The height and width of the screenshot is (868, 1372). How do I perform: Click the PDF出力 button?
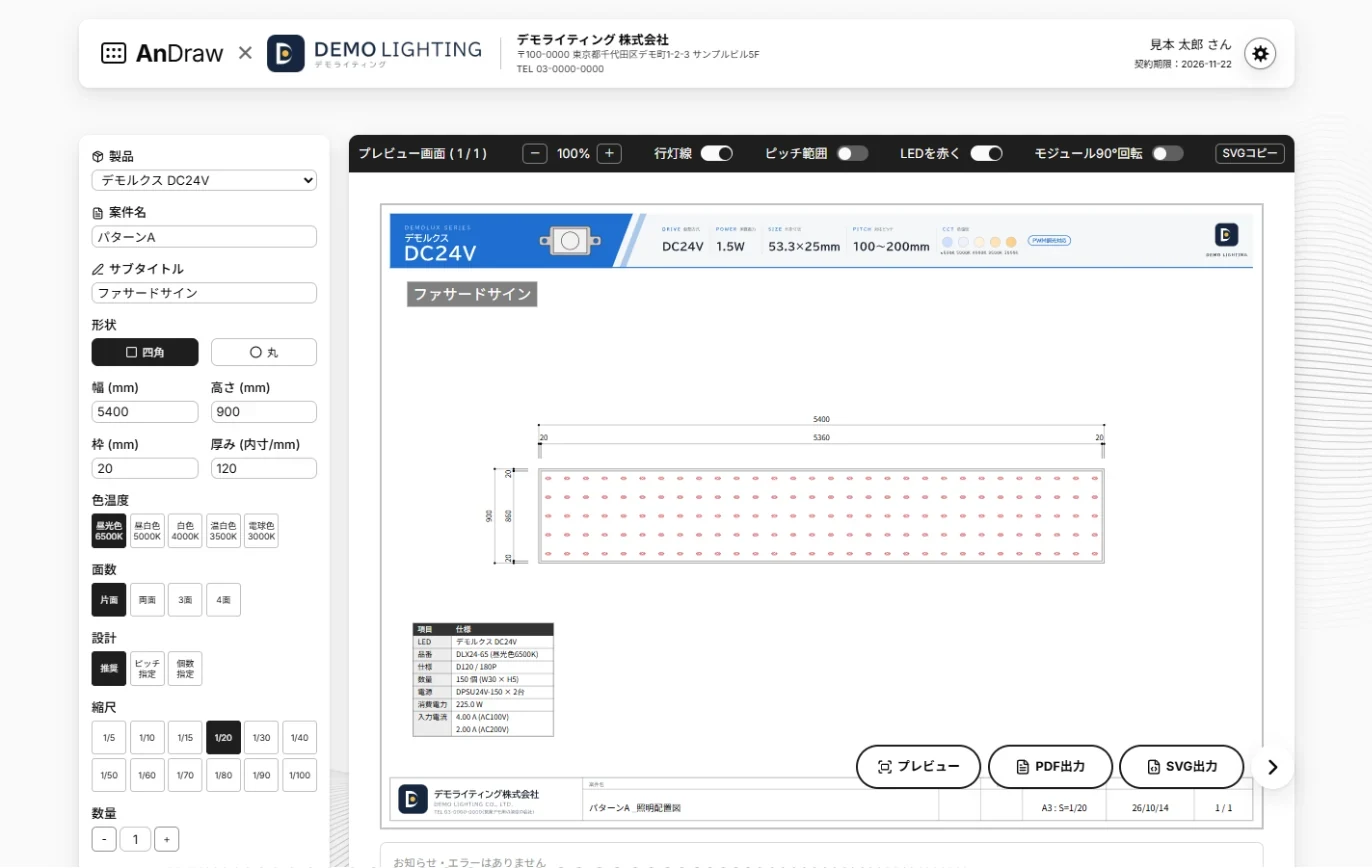[1050, 767]
